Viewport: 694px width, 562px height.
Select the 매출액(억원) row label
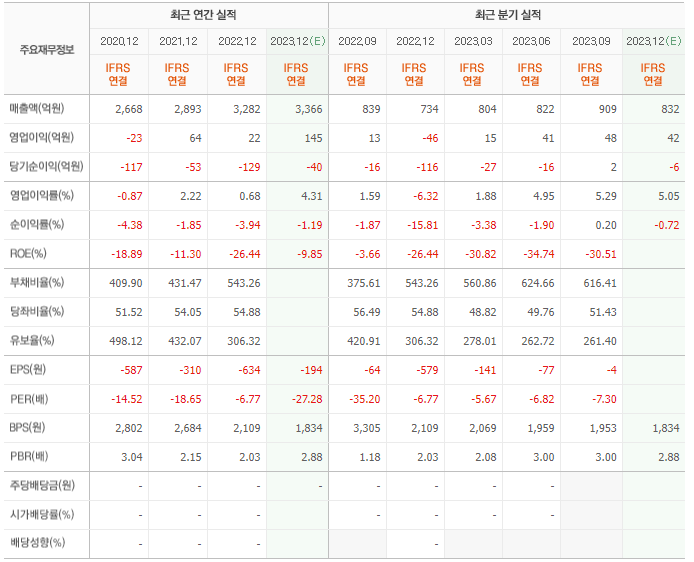pyautogui.click(x=37, y=108)
